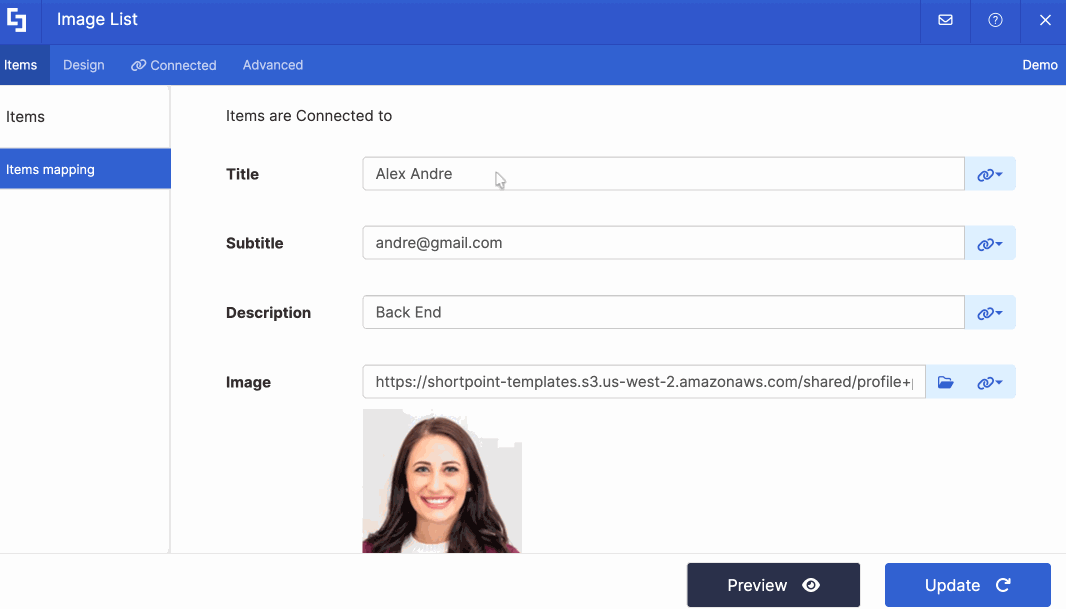This screenshot has height=609, width=1066.
Task: Click the Demo link in the header
Action: tap(1039, 65)
